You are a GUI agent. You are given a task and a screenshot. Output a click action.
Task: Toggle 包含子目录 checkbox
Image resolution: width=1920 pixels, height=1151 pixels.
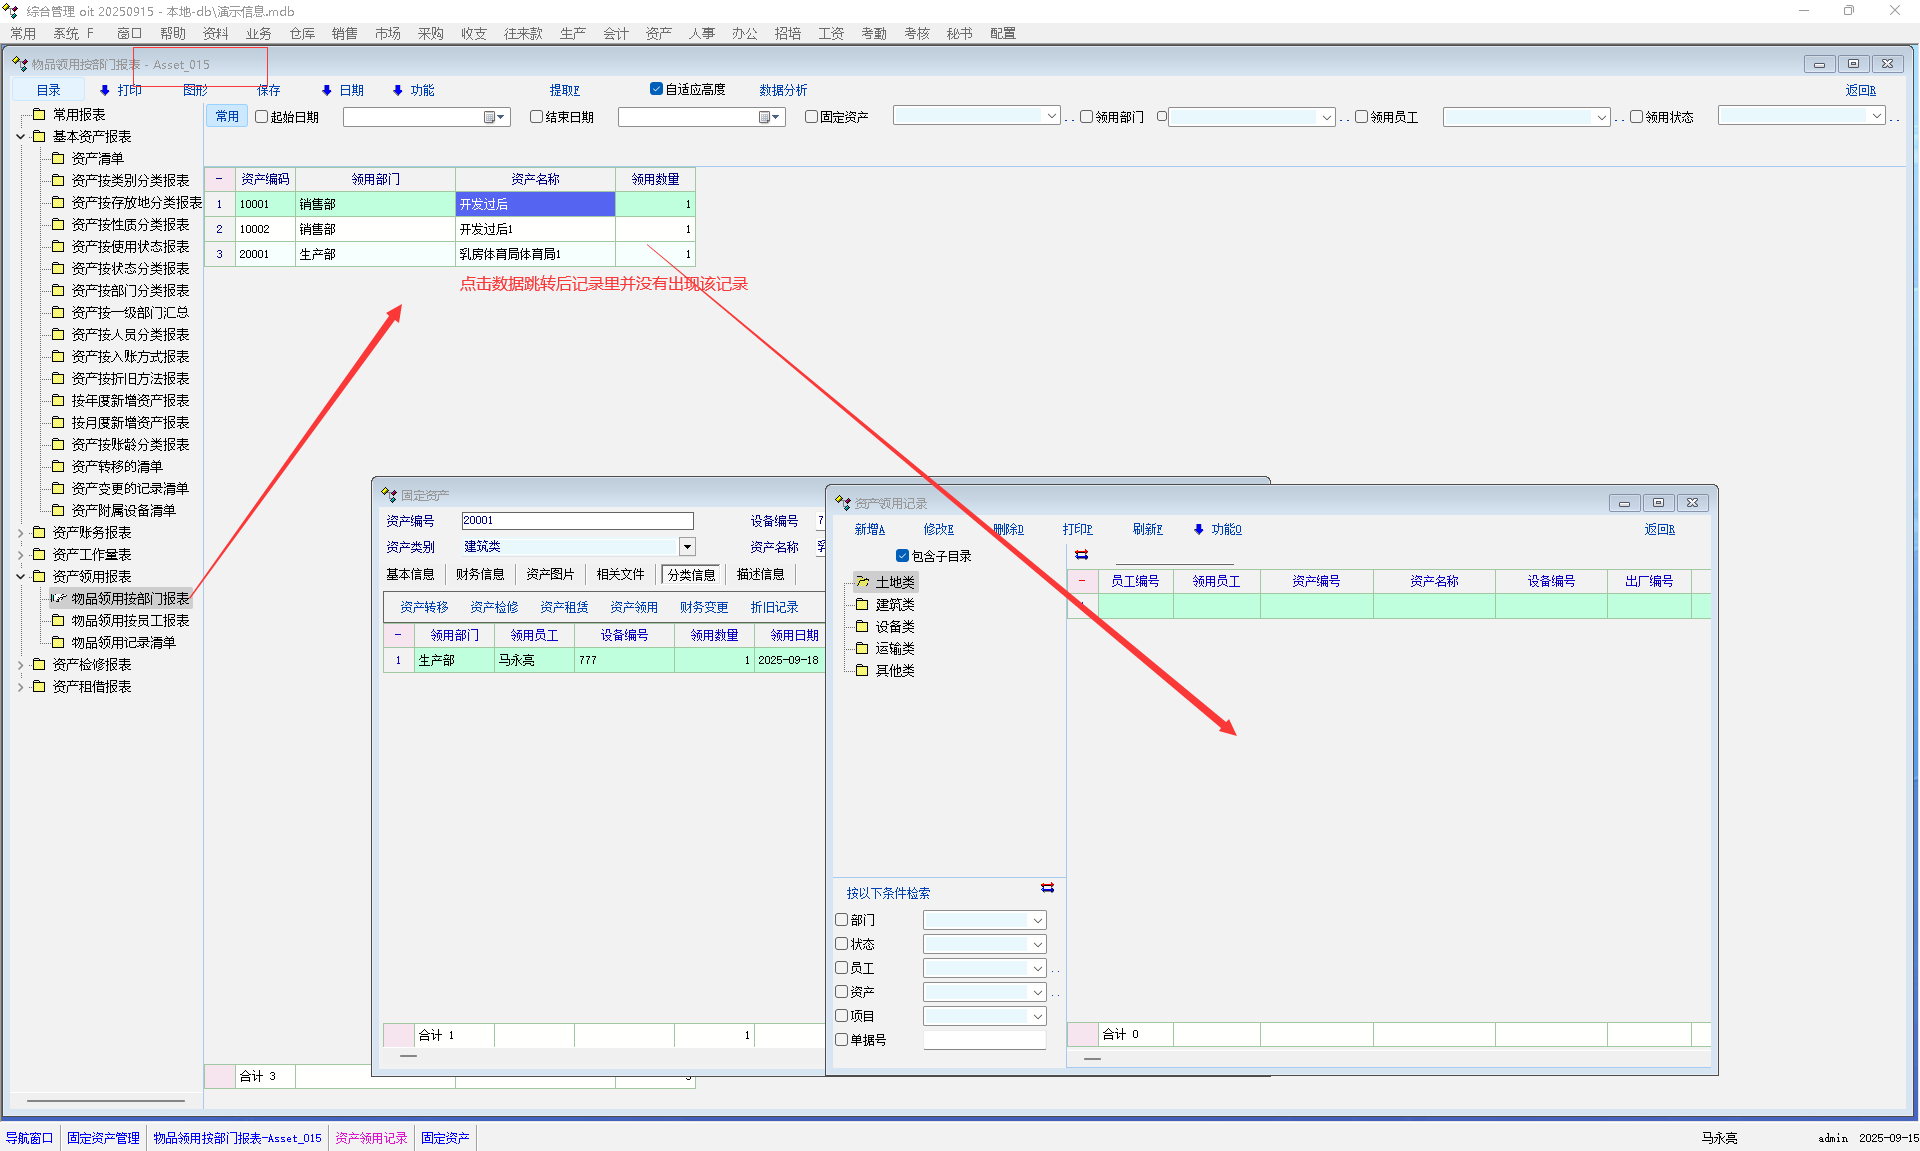click(x=902, y=556)
